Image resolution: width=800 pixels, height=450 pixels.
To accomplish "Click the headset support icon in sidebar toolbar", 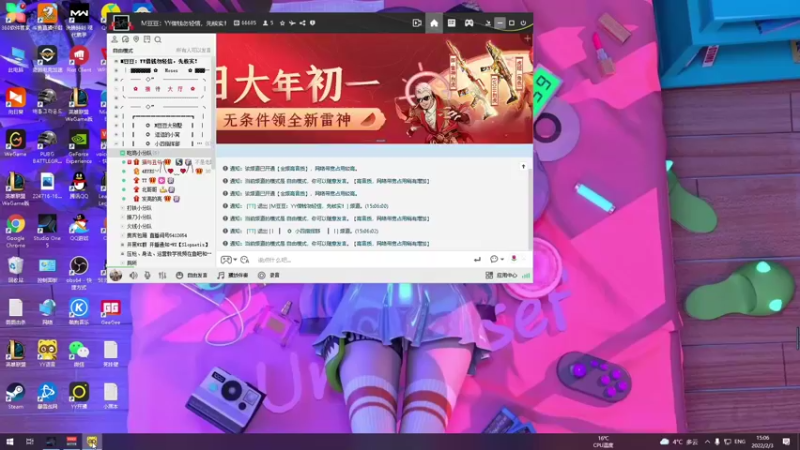I will tap(125, 39).
